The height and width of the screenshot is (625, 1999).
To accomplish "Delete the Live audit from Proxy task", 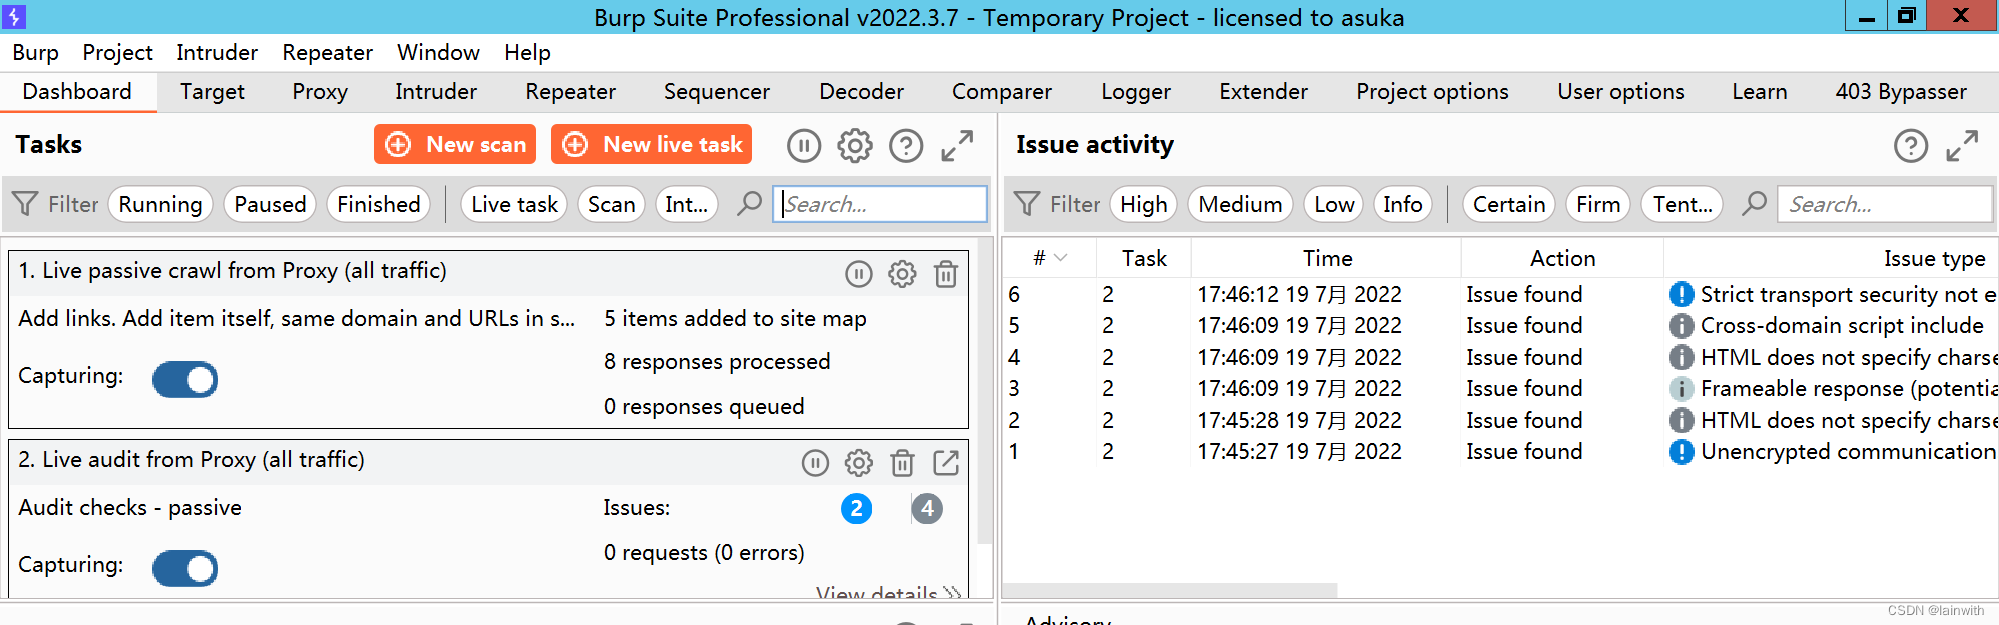I will click(902, 463).
